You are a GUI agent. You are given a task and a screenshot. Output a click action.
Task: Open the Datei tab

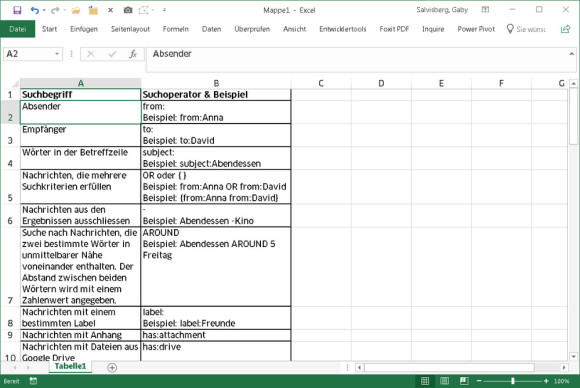[x=17, y=29]
